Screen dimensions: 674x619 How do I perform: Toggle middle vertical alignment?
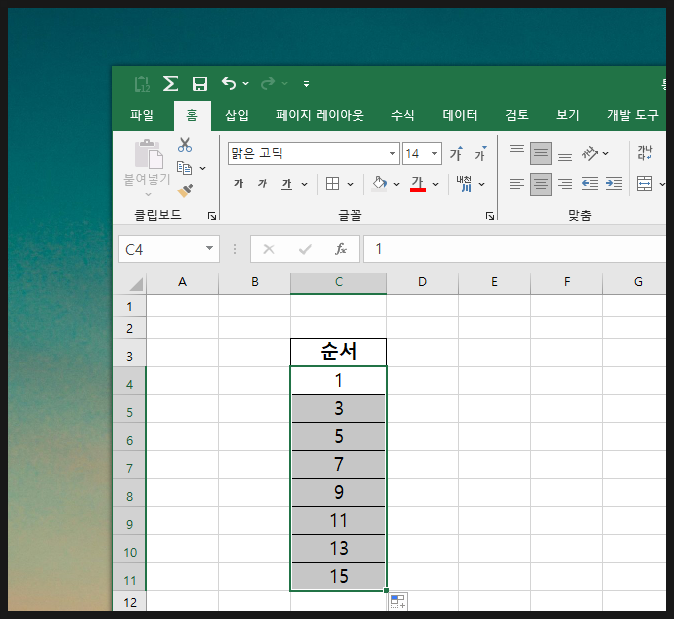pyautogui.click(x=541, y=153)
